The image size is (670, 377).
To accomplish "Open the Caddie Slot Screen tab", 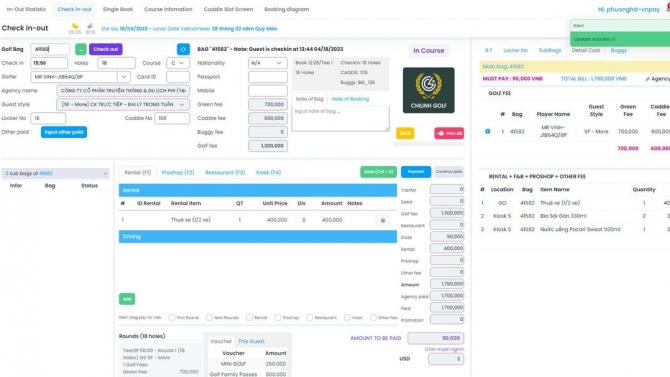I will [x=228, y=9].
